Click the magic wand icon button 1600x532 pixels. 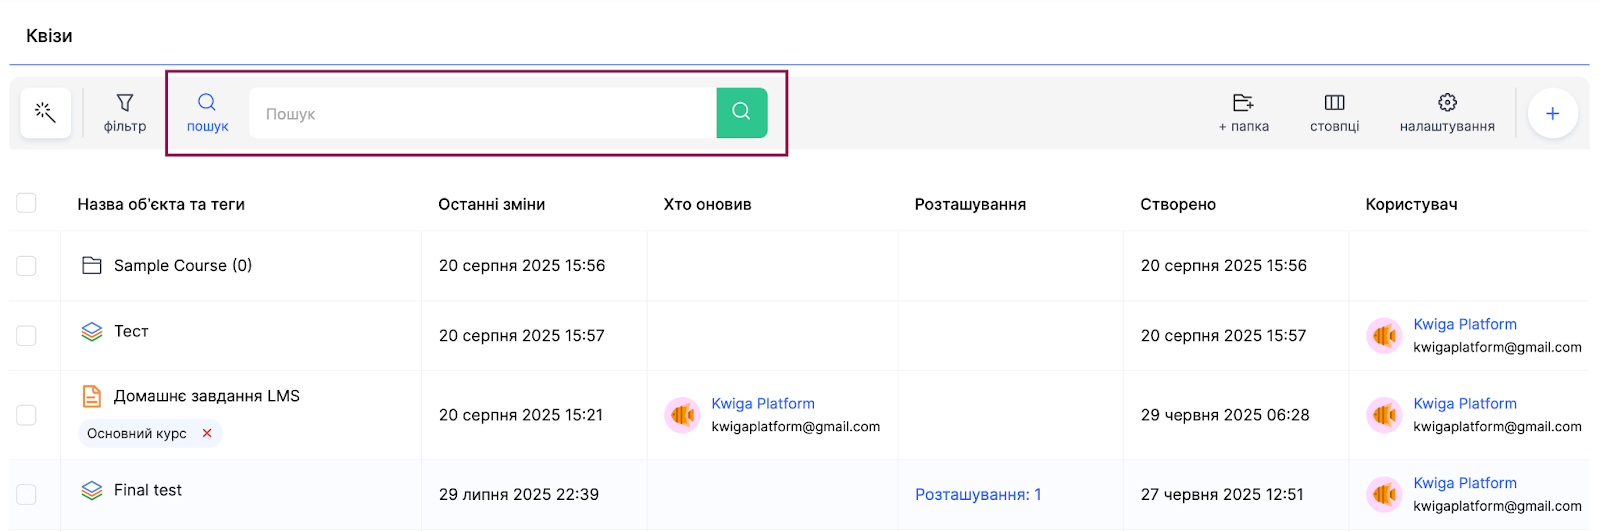click(45, 113)
